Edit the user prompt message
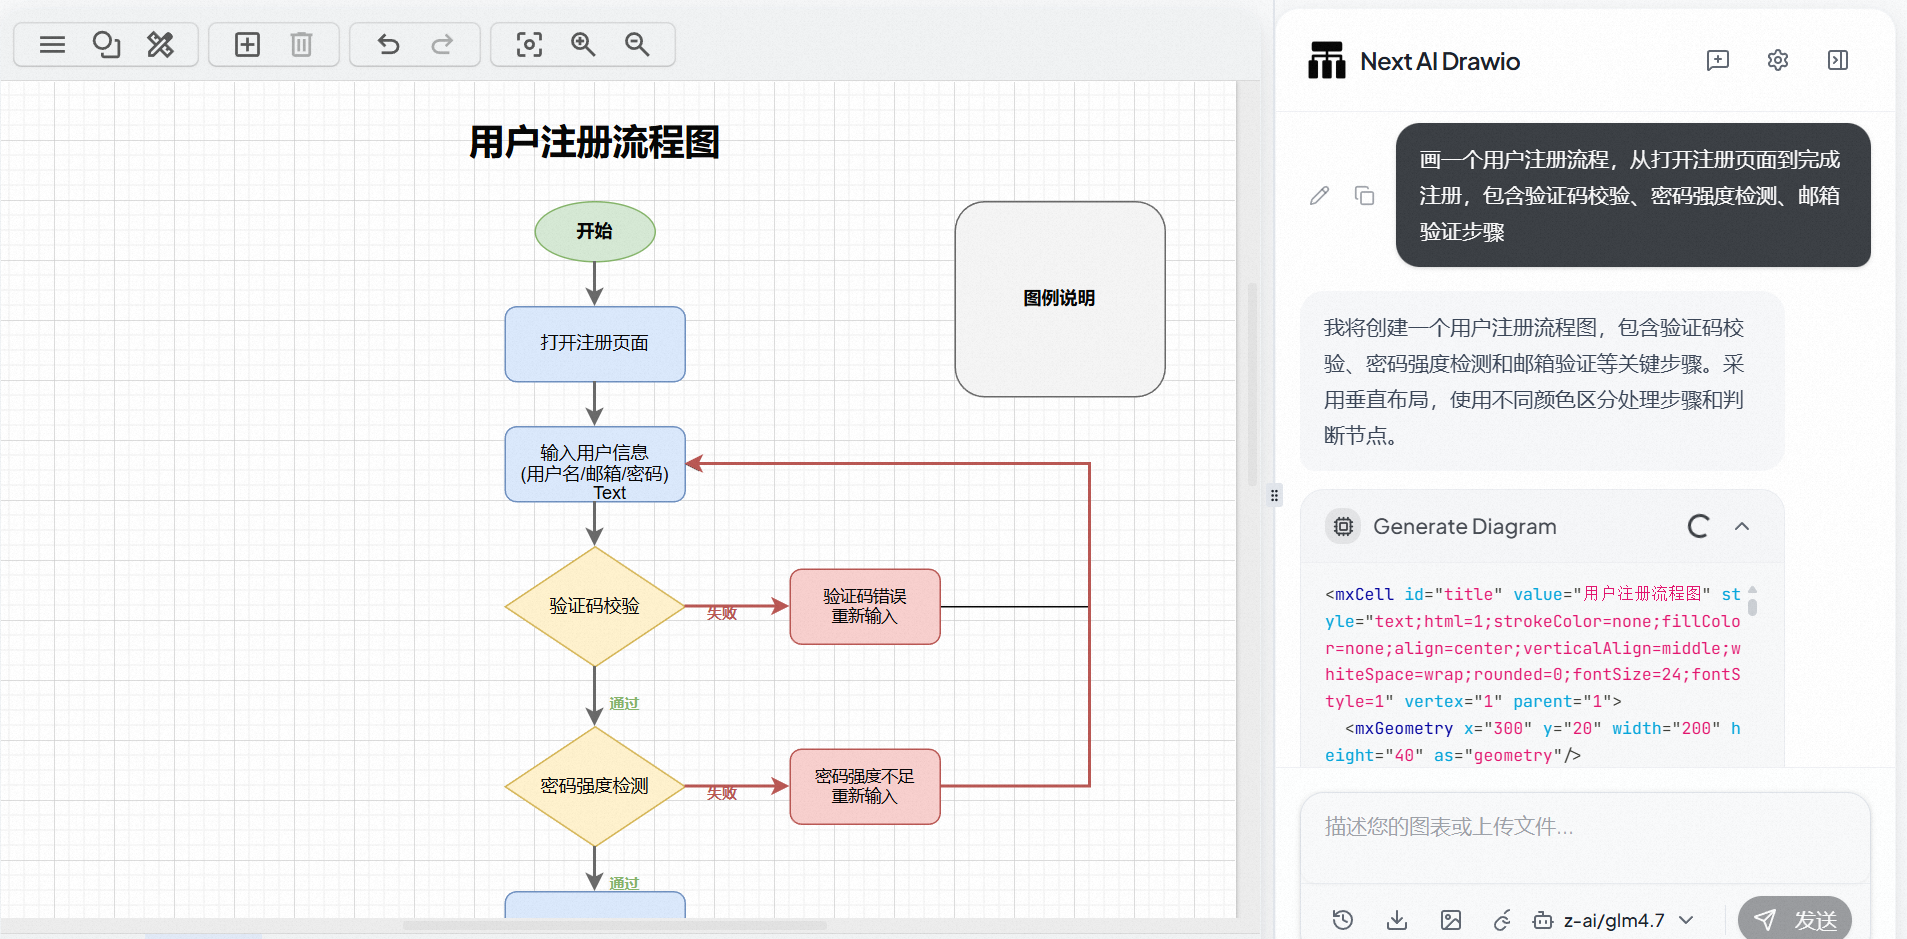Viewport: 1907px width, 939px height. (1319, 196)
